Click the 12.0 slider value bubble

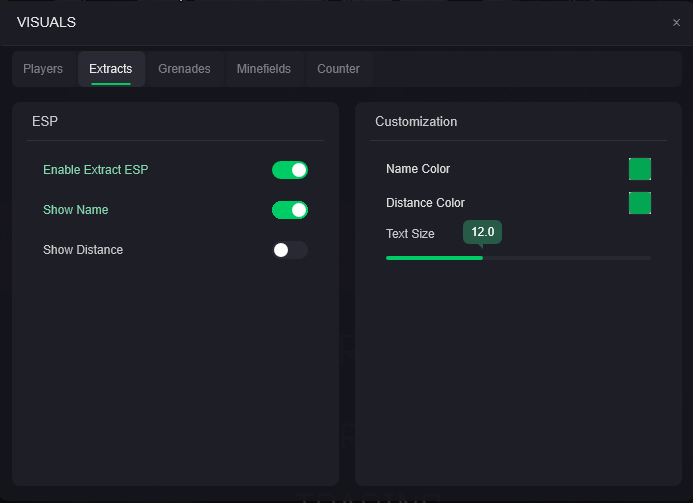[482, 232]
